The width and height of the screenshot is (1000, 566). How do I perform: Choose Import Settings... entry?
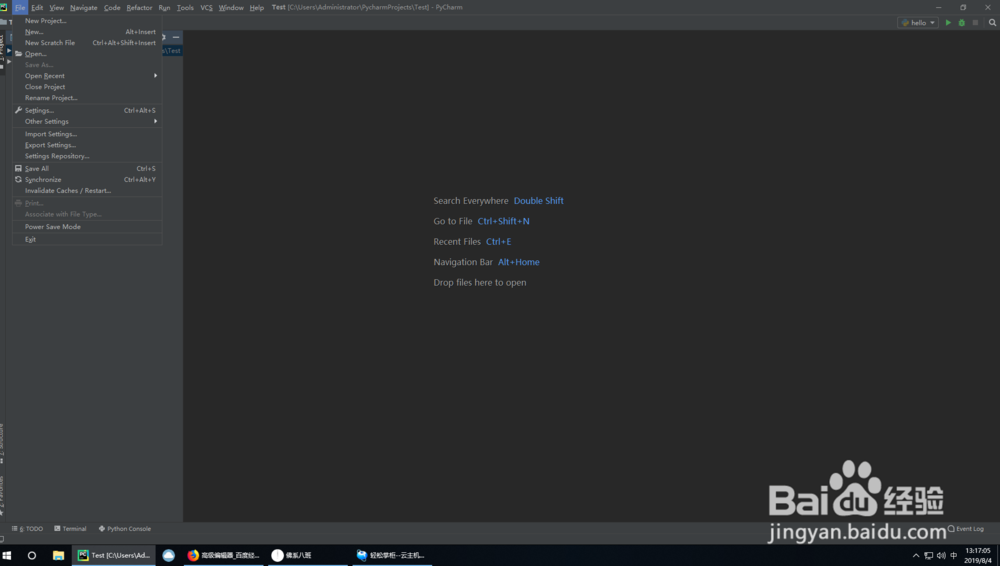click(87, 134)
